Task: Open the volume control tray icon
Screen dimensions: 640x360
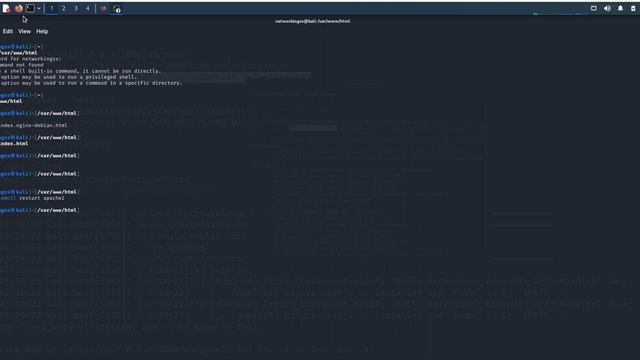Action: (x=607, y=8)
